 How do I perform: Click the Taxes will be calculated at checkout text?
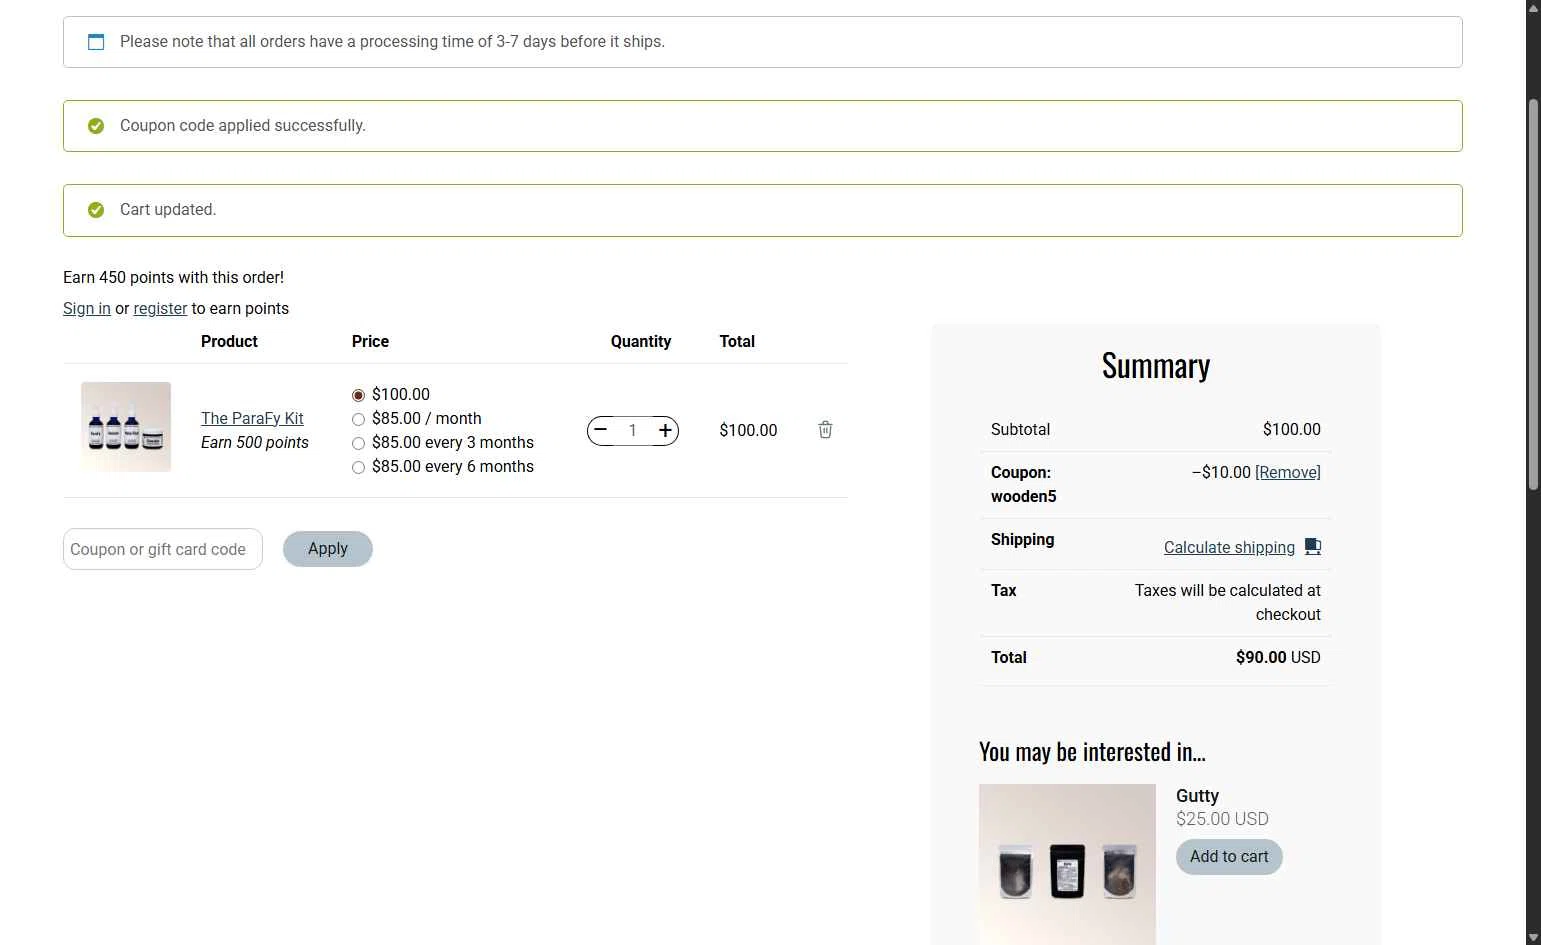[1228, 602]
